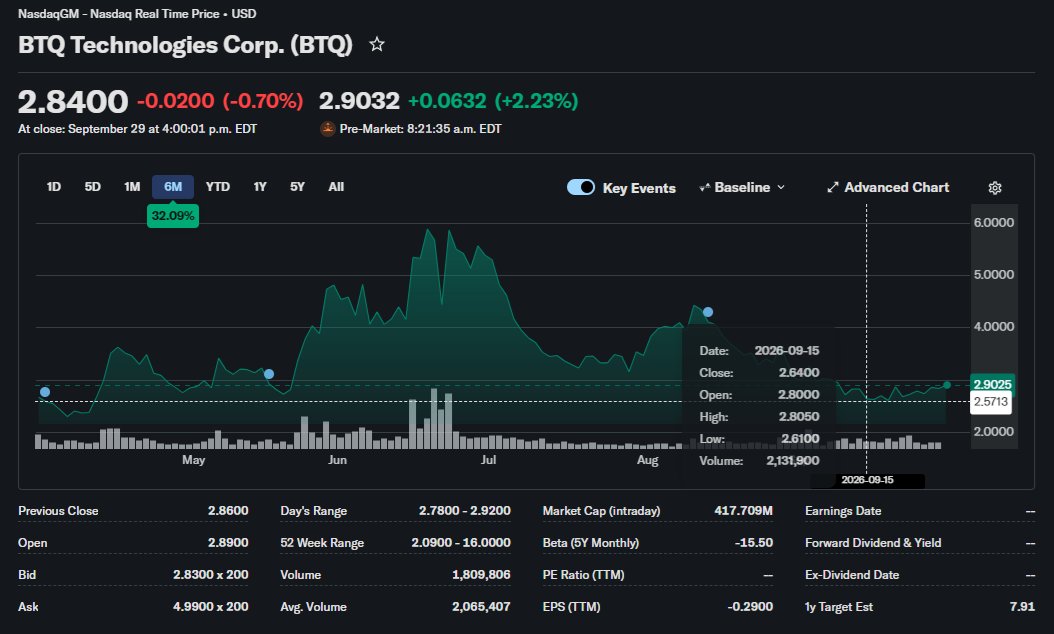Screen dimensions: 1054x634
Task: Switch to the YTD time range
Action: click(x=218, y=187)
